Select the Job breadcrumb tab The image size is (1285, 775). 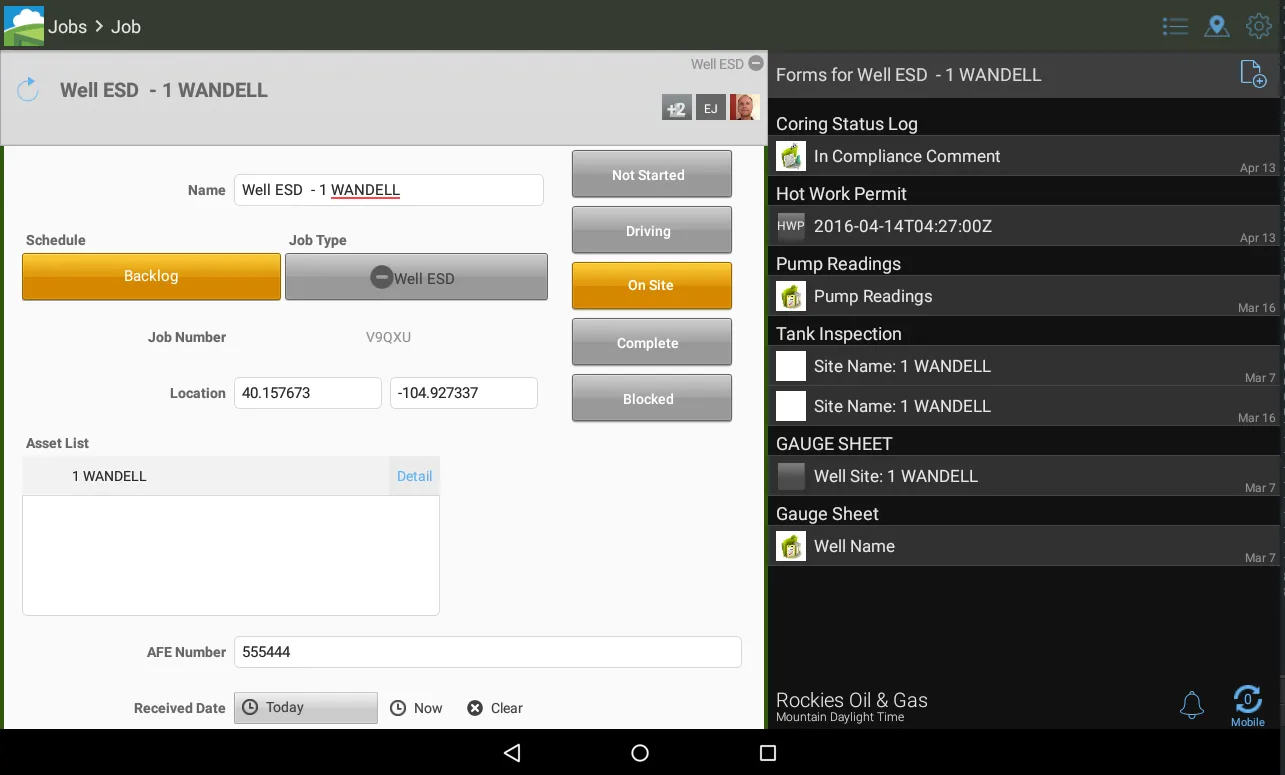tap(124, 26)
